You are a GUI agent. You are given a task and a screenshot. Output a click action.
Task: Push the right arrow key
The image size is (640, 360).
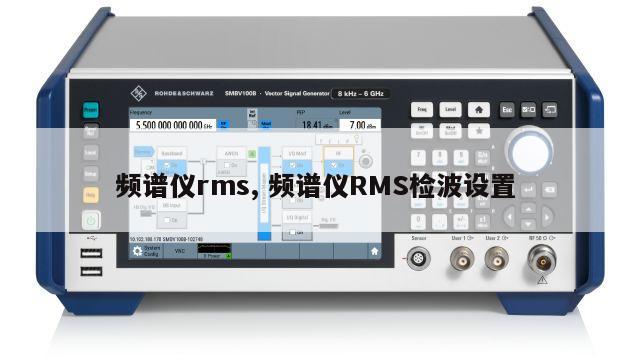(547, 217)
